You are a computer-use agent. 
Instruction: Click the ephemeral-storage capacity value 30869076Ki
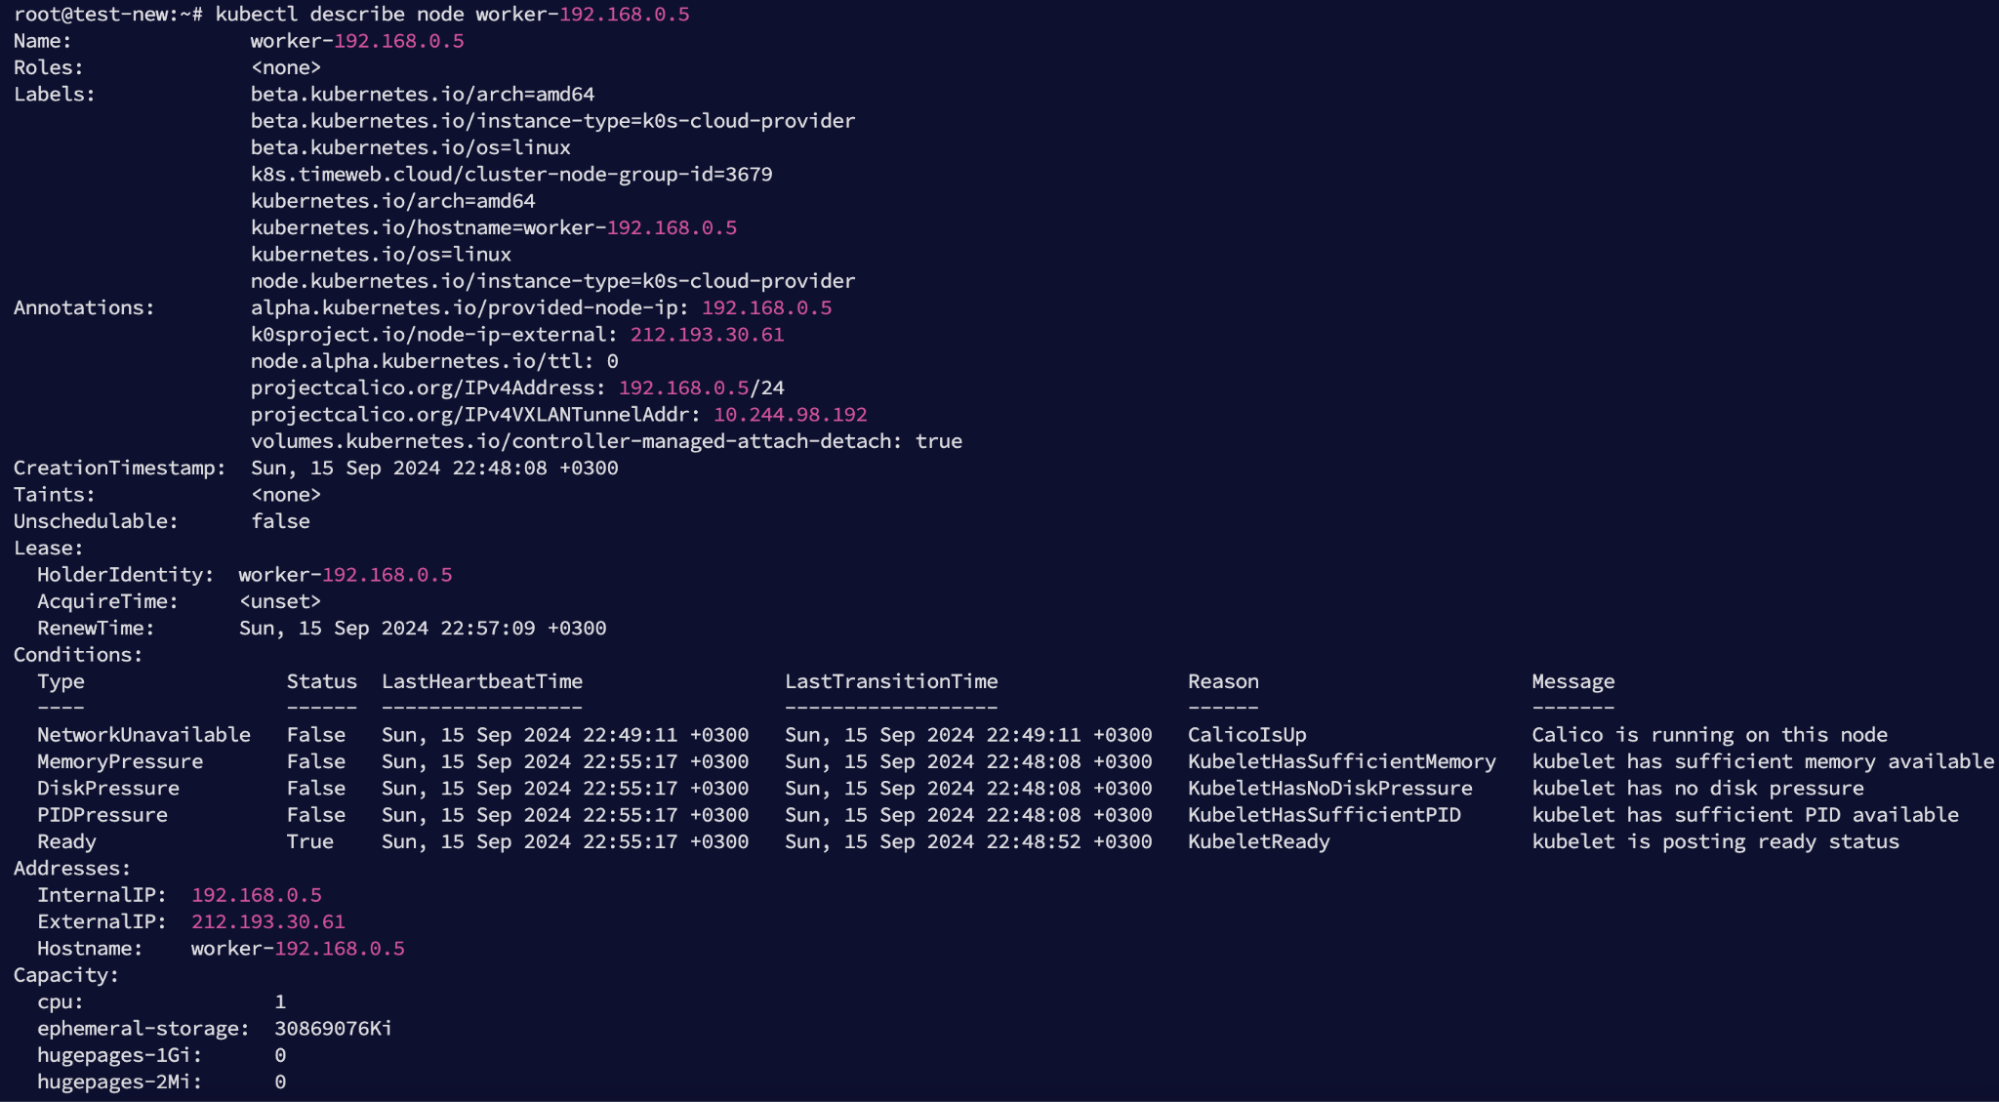[x=332, y=1028]
